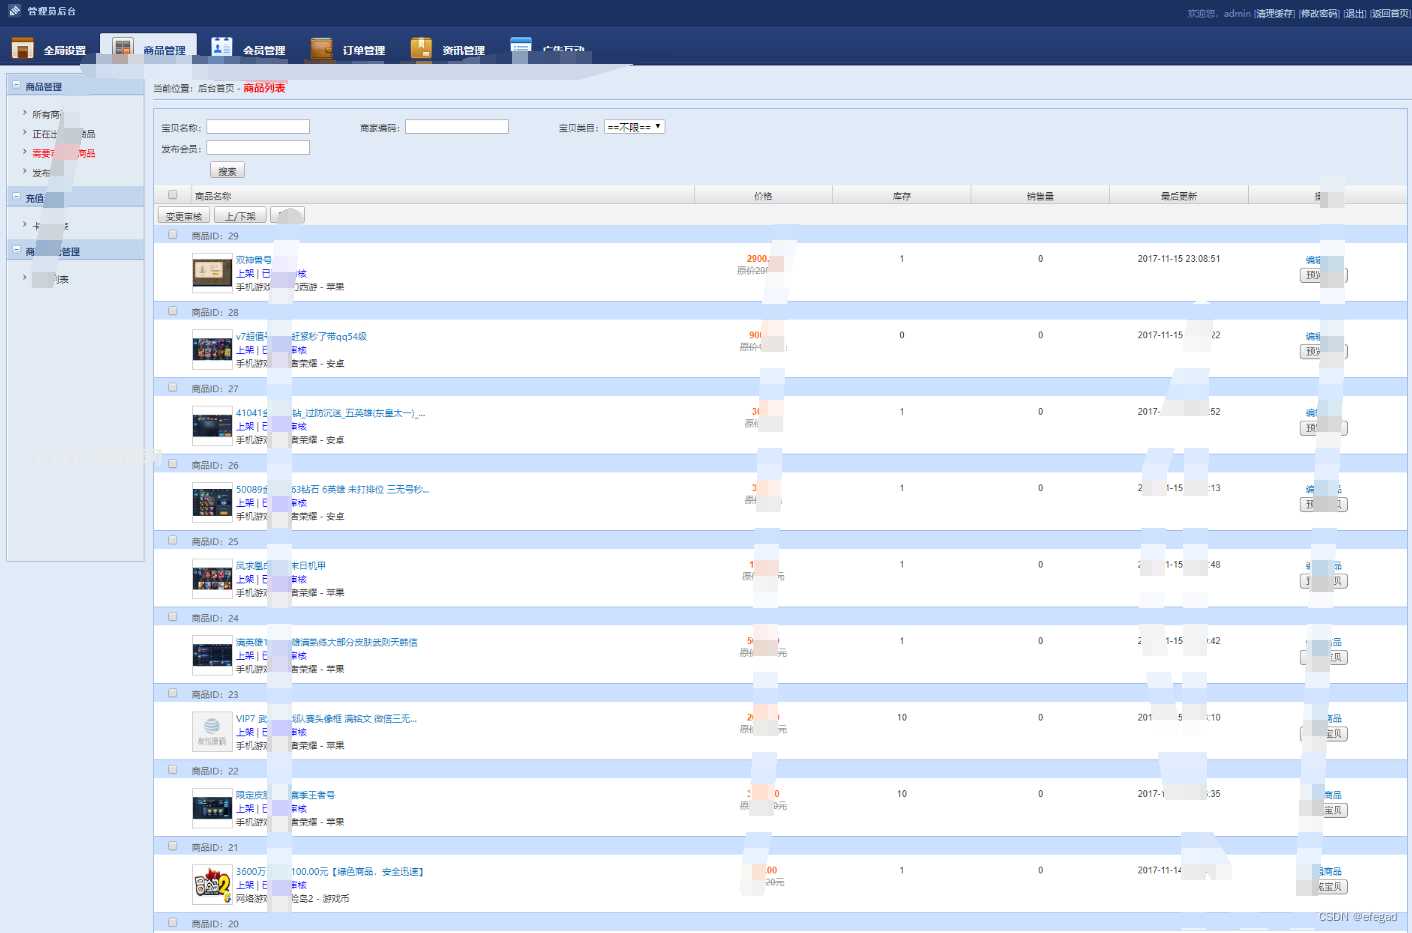The height and width of the screenshot is (933, 1412).
Task: Switch to the 订单管理 tab
Action: coord(363,50)
